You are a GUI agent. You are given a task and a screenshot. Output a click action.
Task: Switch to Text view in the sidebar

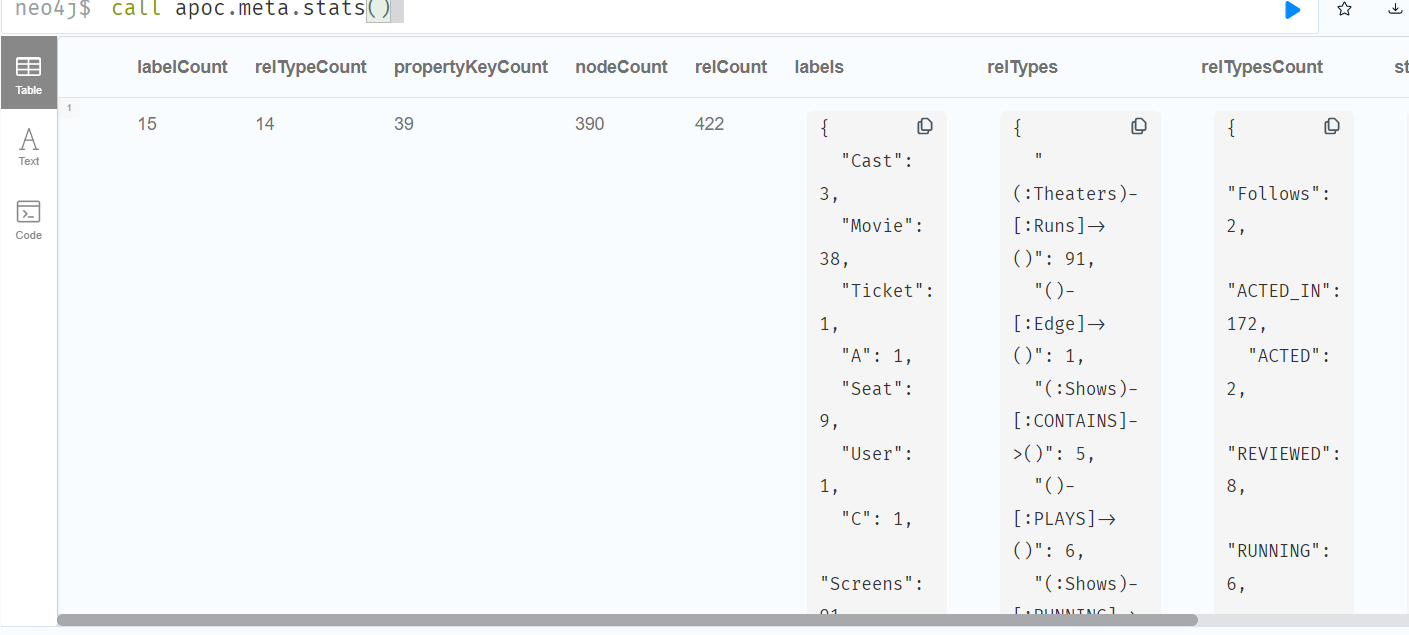(28, 145)
